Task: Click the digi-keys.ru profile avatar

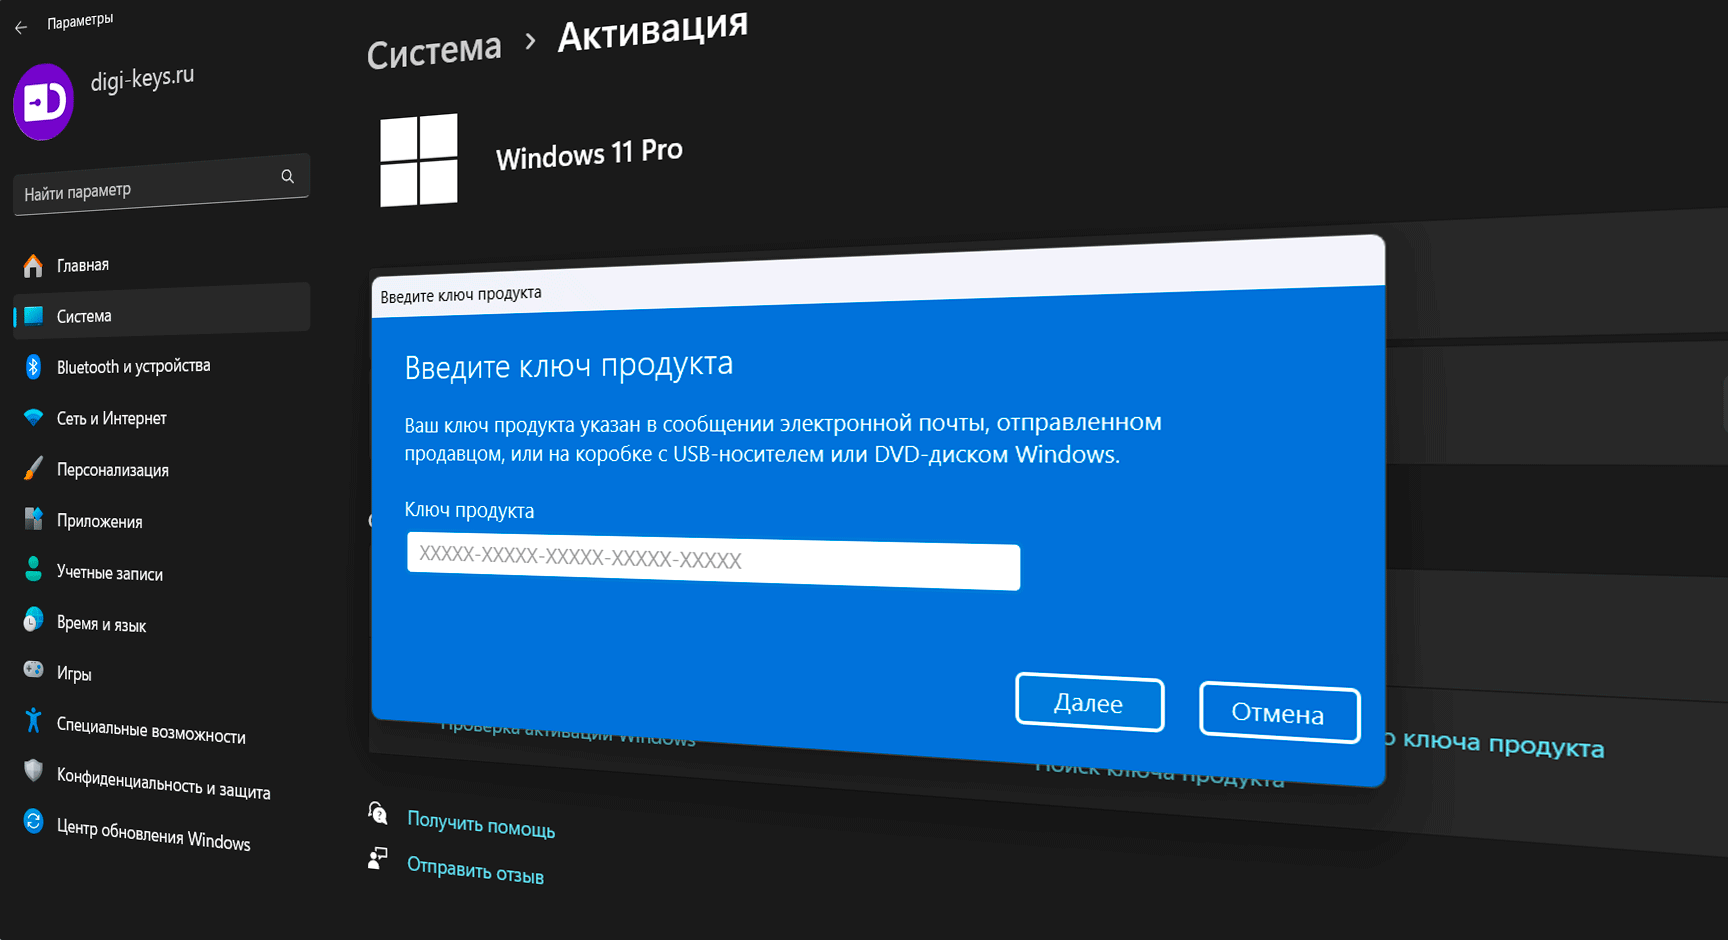Action: pyautogui.click(x=43, y=101)
